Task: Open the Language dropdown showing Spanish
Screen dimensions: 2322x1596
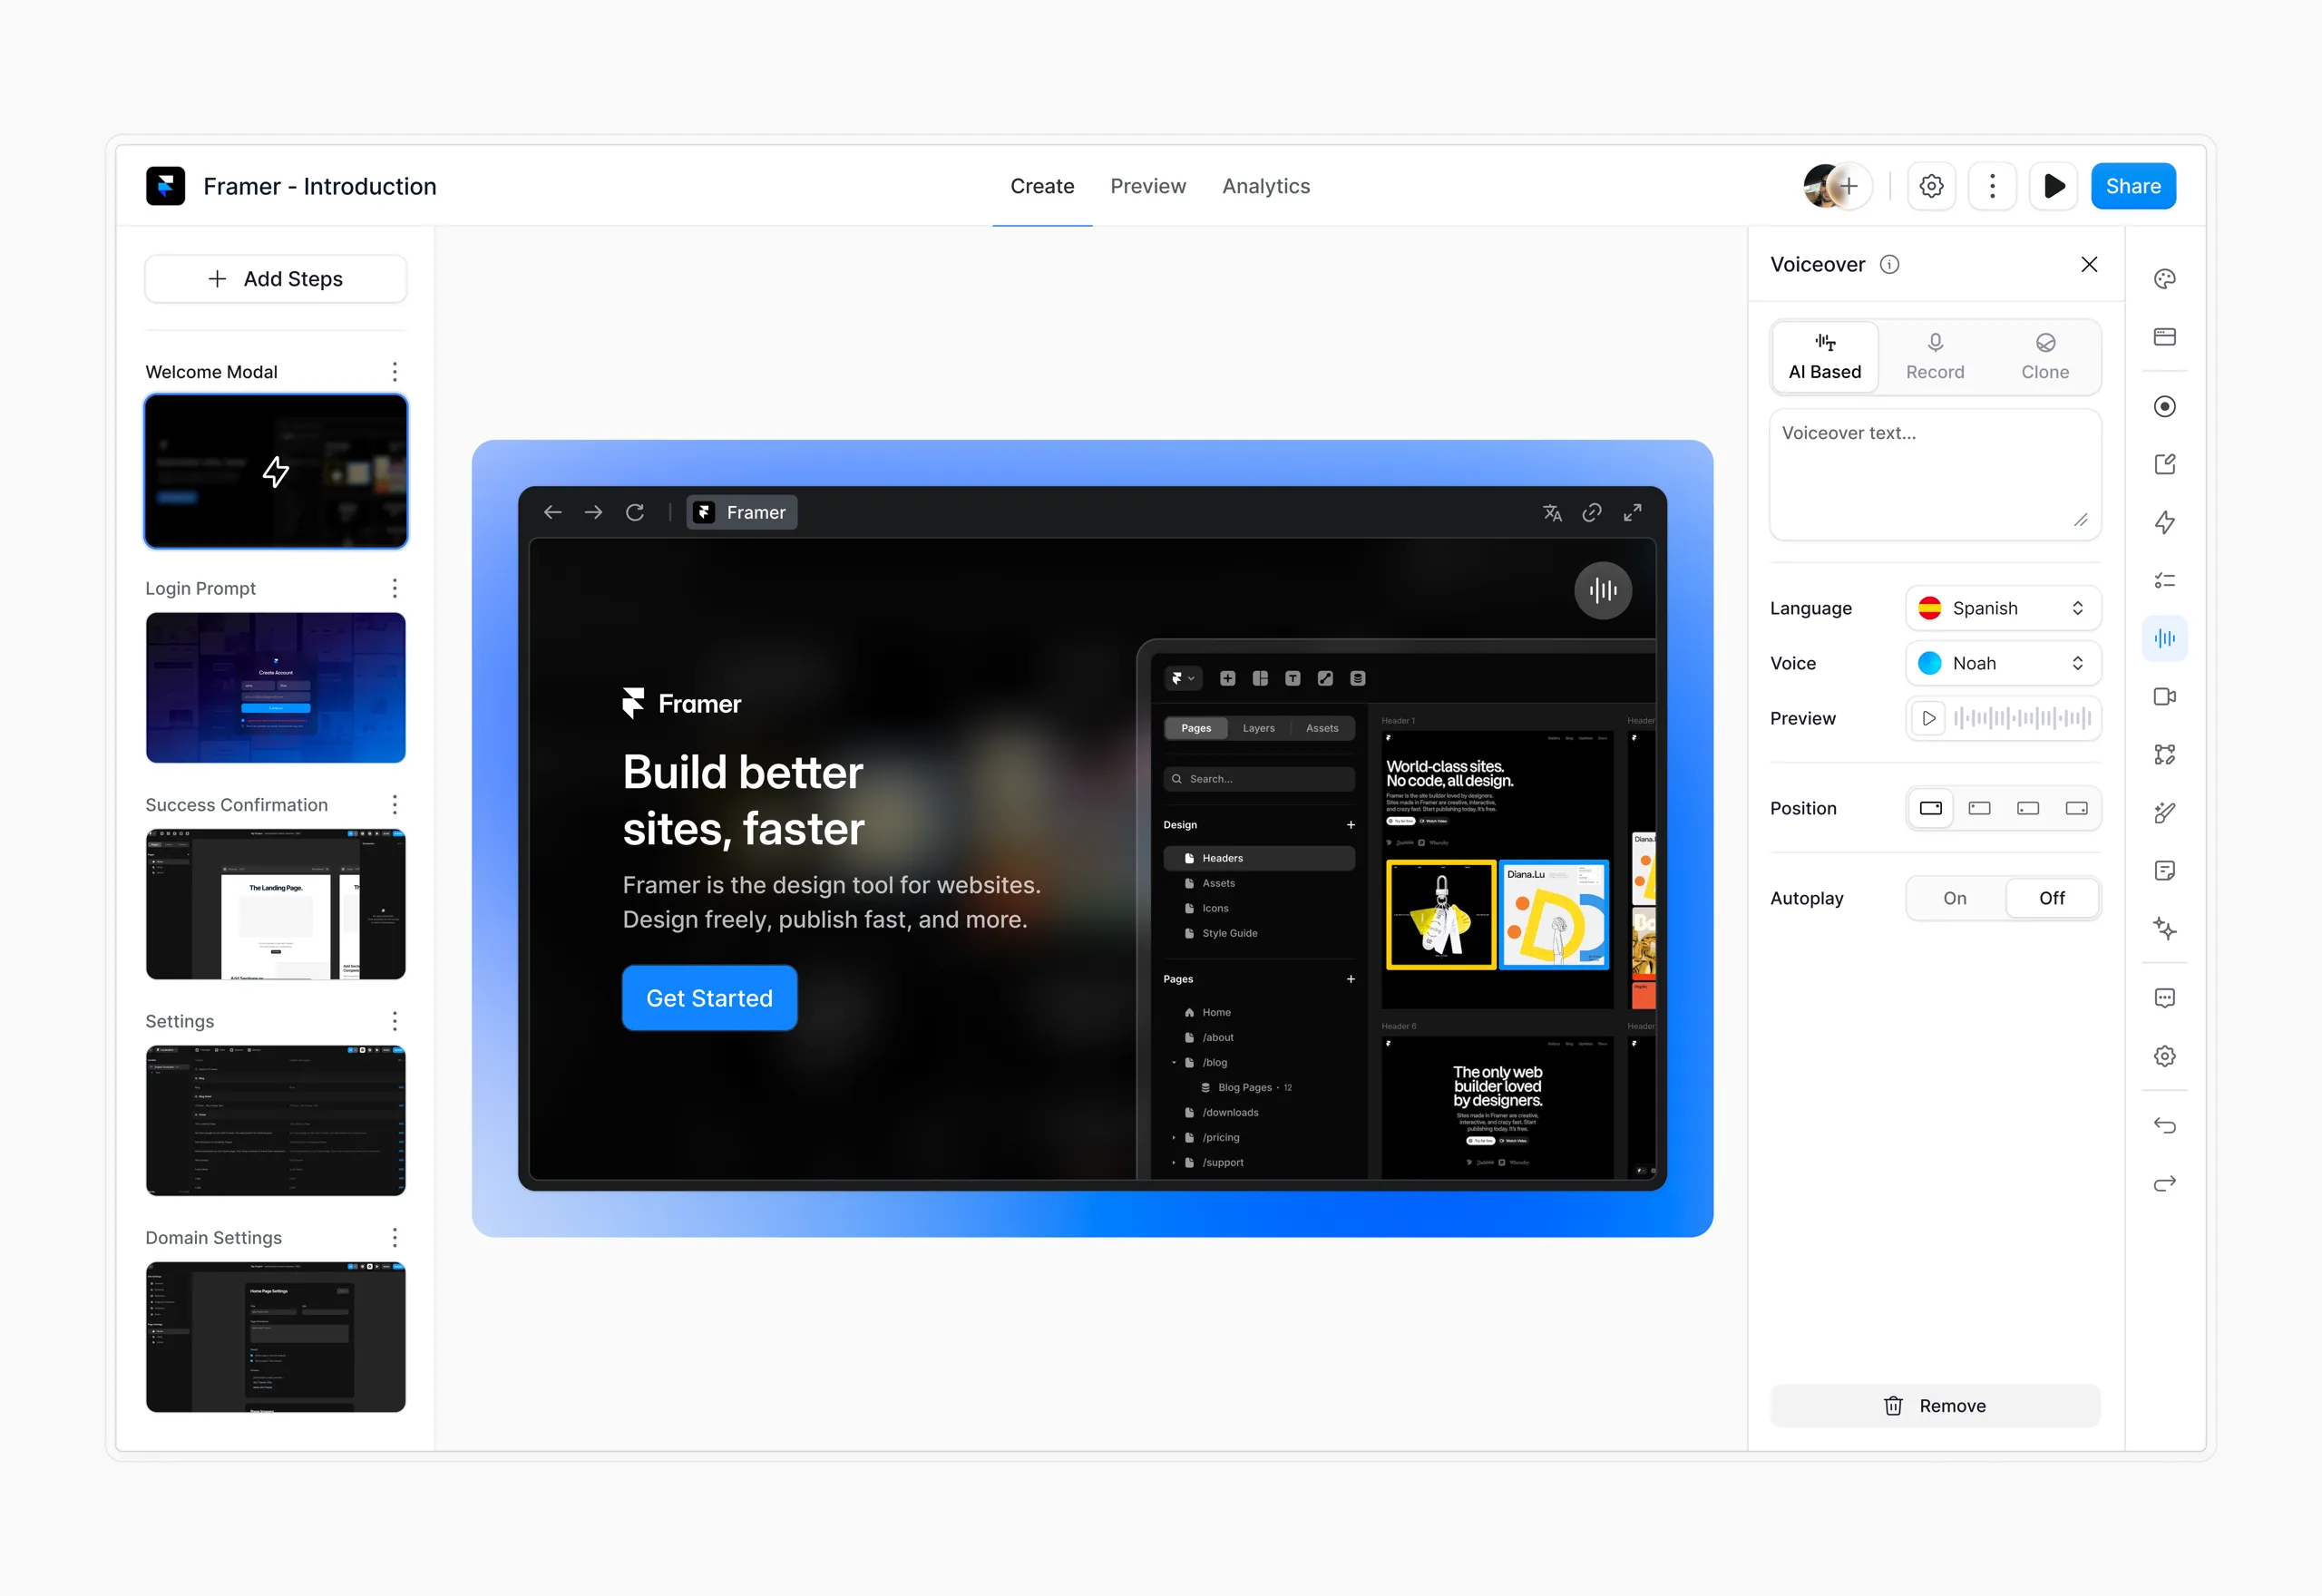Action: coord(2002,608)
